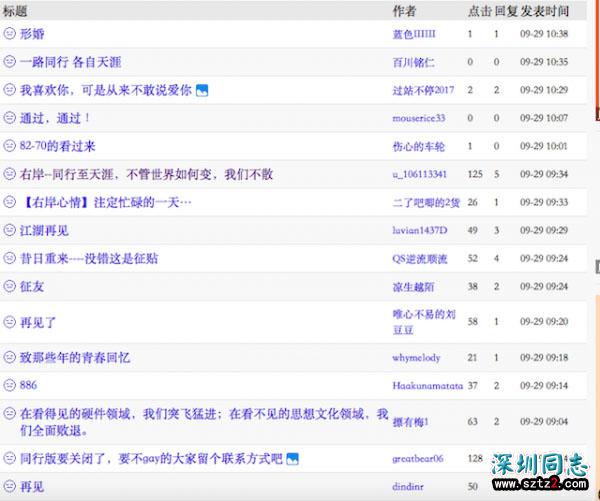The image size is (600, 501).
Task: View author profile 二了吧唧的2货
Action: click(x=426, y=202)
